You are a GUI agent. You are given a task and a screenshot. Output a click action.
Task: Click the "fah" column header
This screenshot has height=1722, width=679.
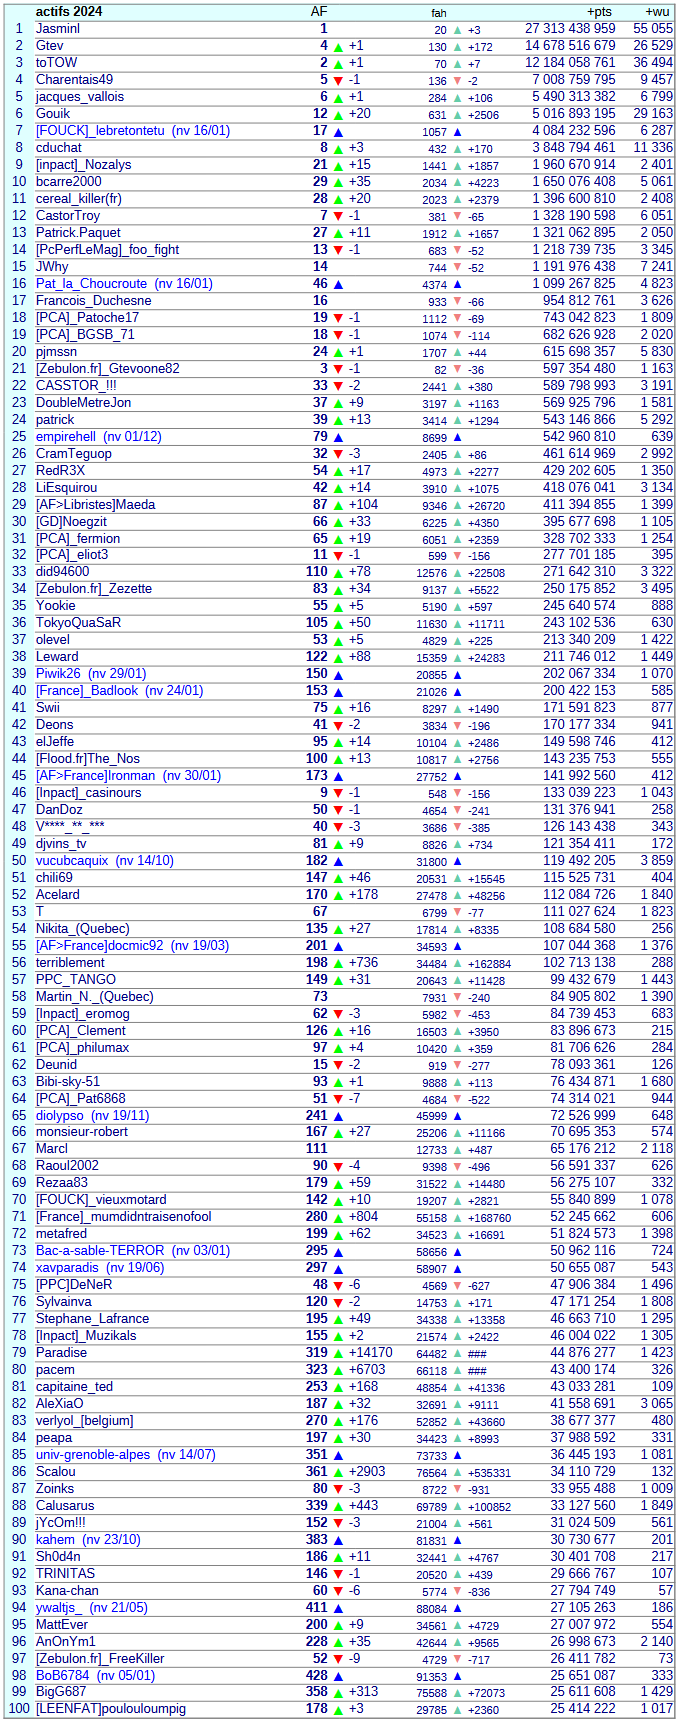click(x=438, y=13)
